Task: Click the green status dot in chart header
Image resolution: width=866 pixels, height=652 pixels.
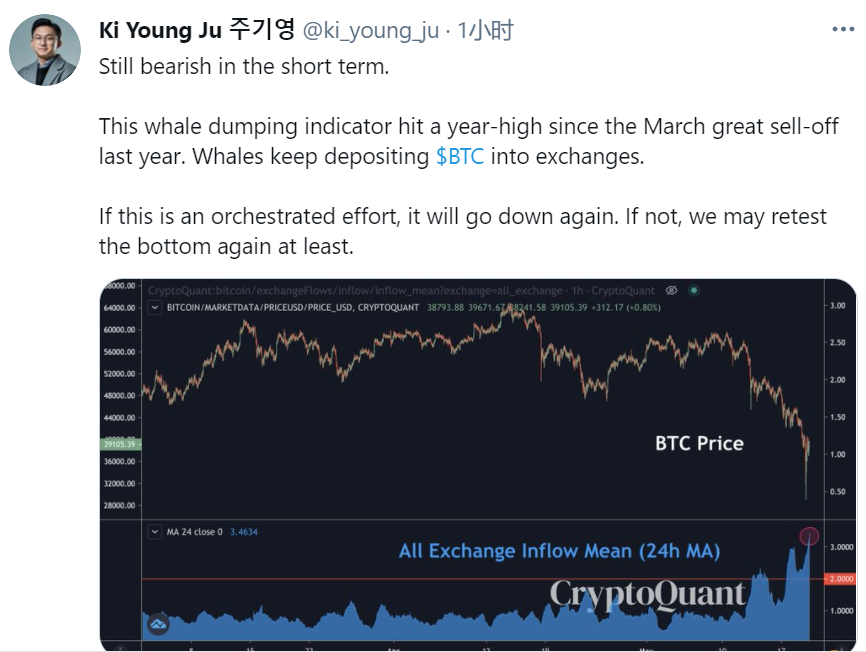Action: click(694, 290)
